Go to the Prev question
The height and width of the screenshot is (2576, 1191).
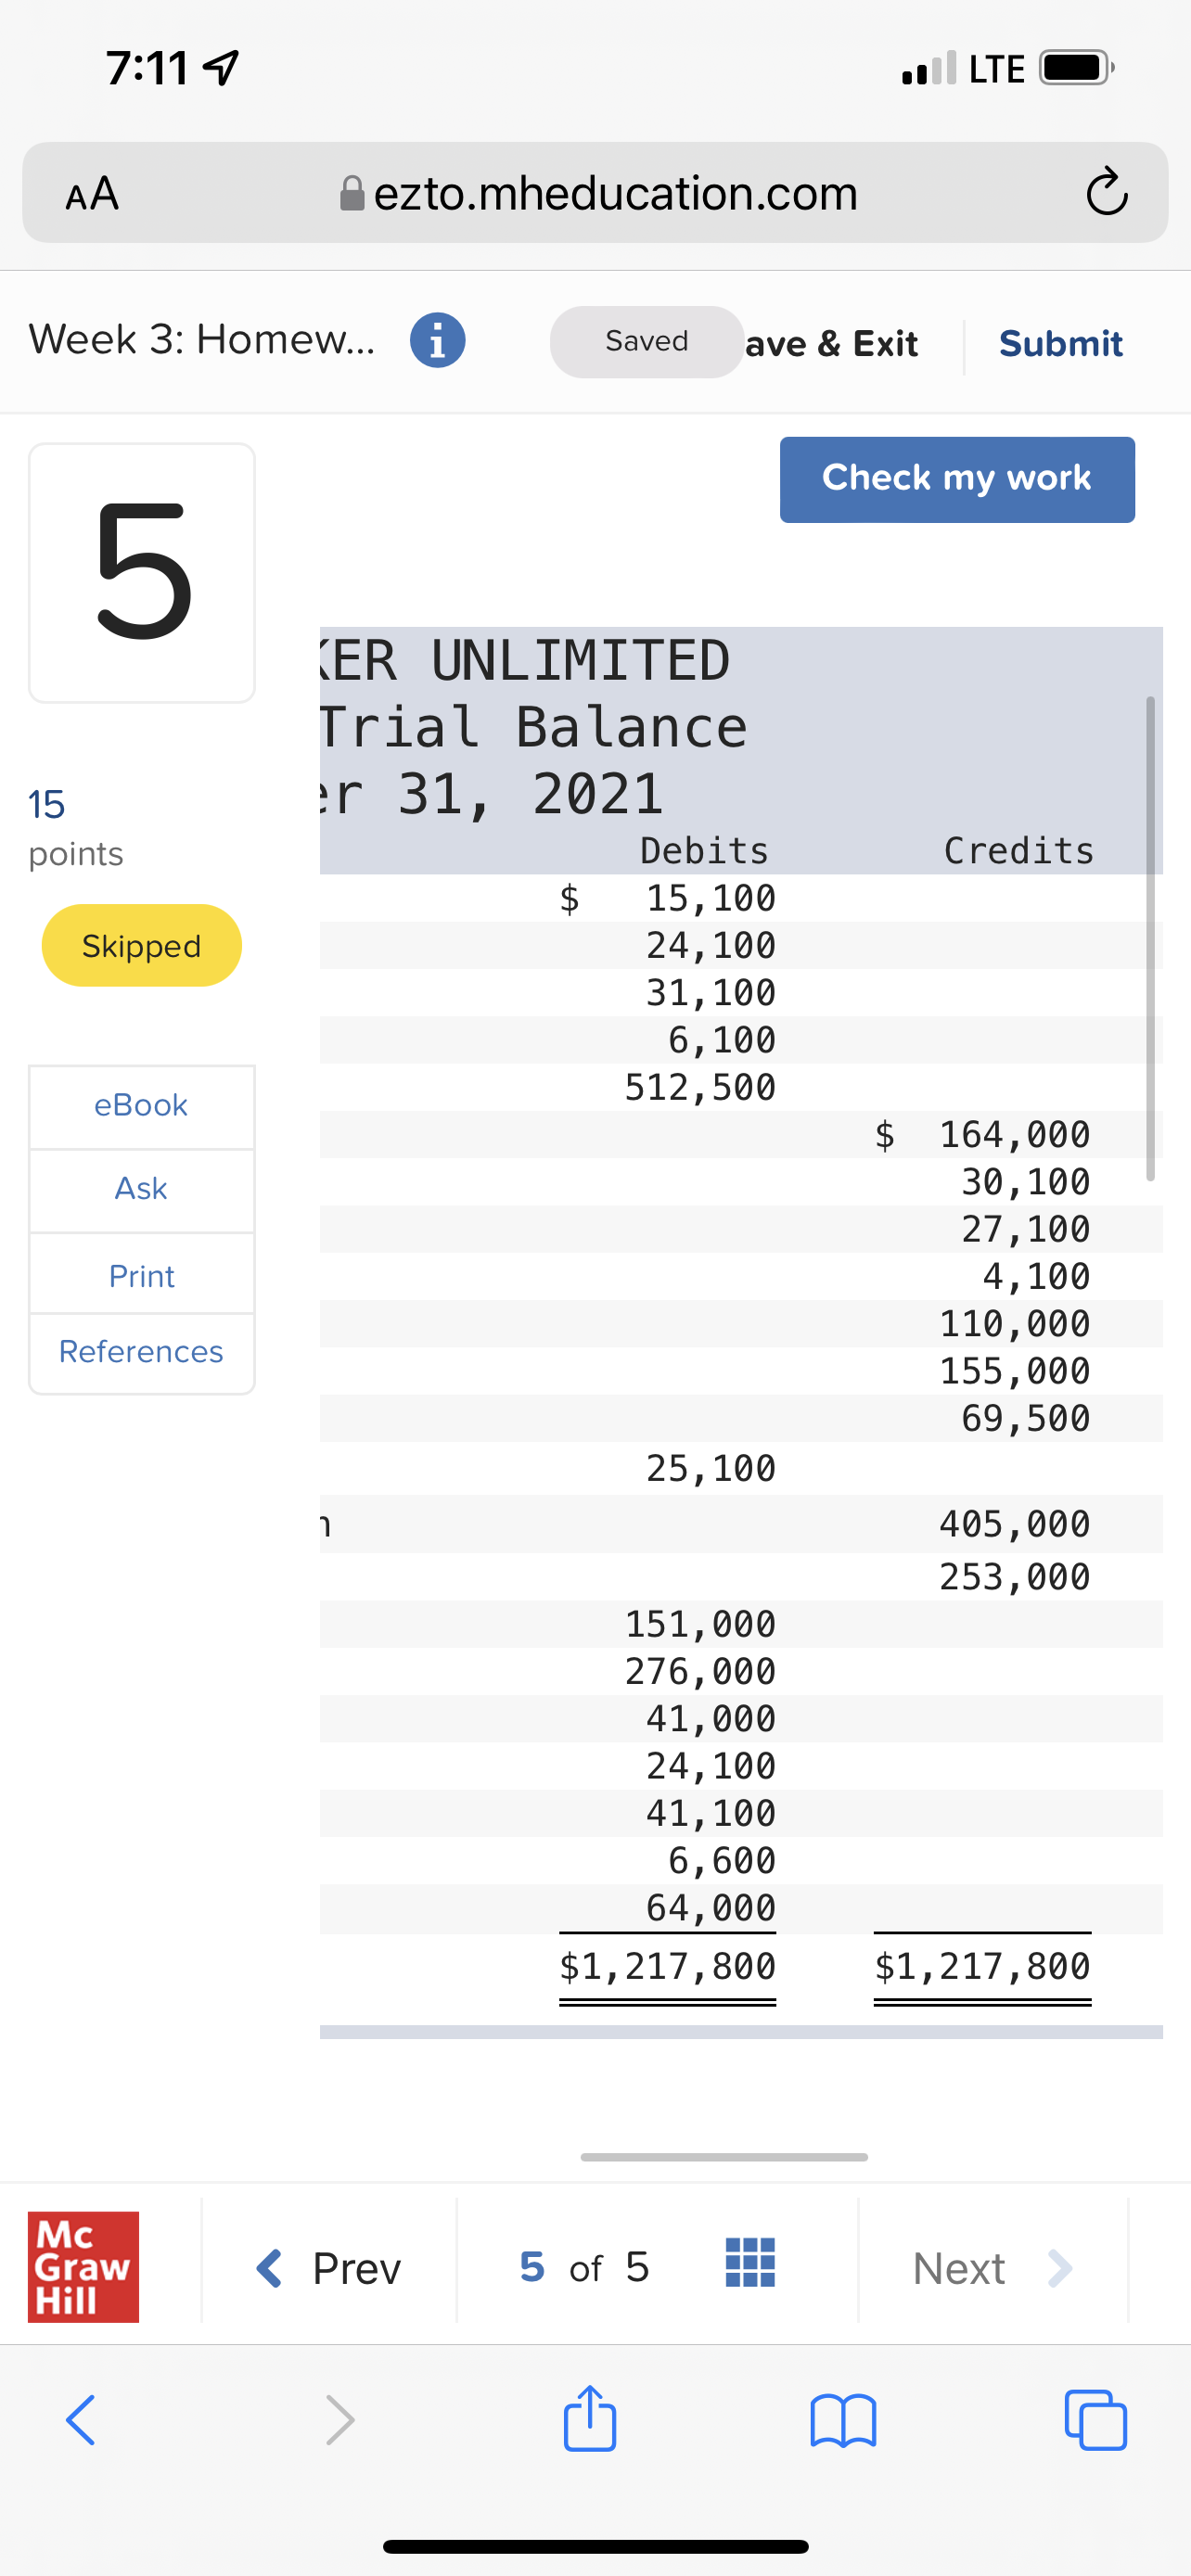[329, 2268]
